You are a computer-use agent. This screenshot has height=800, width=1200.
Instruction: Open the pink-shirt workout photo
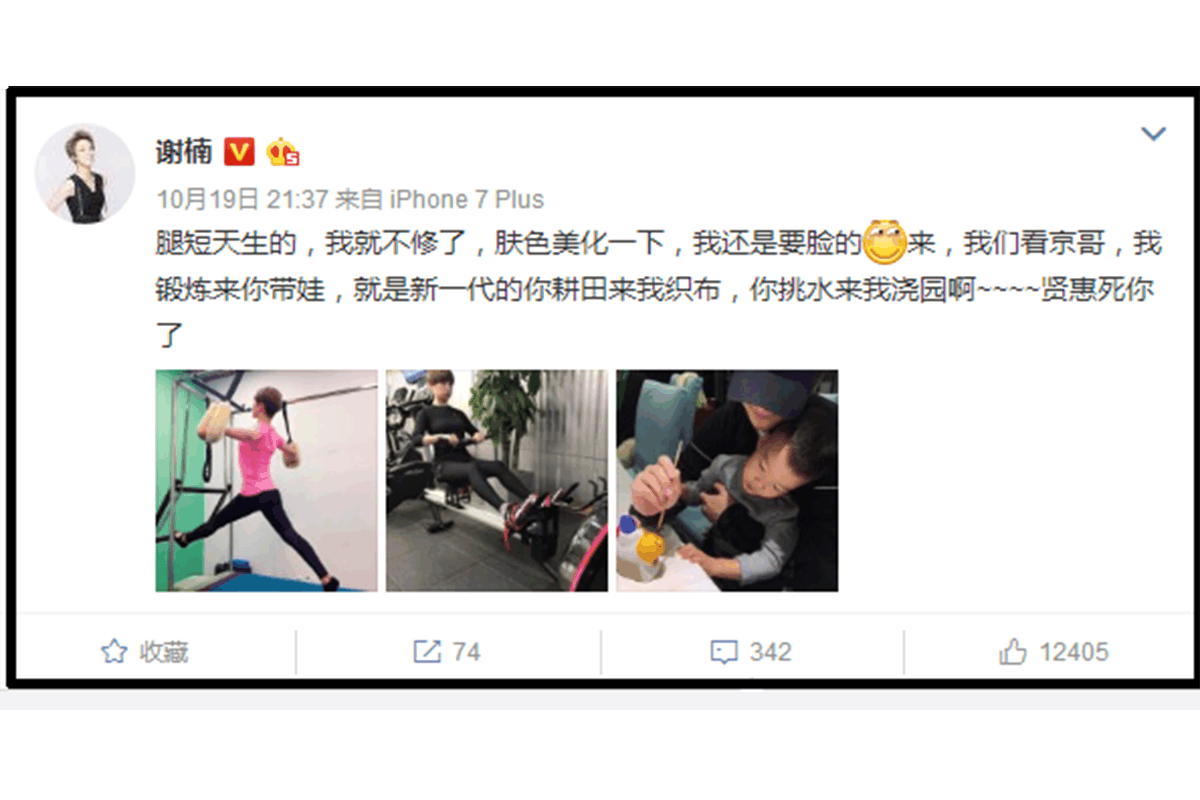(266, 481)
